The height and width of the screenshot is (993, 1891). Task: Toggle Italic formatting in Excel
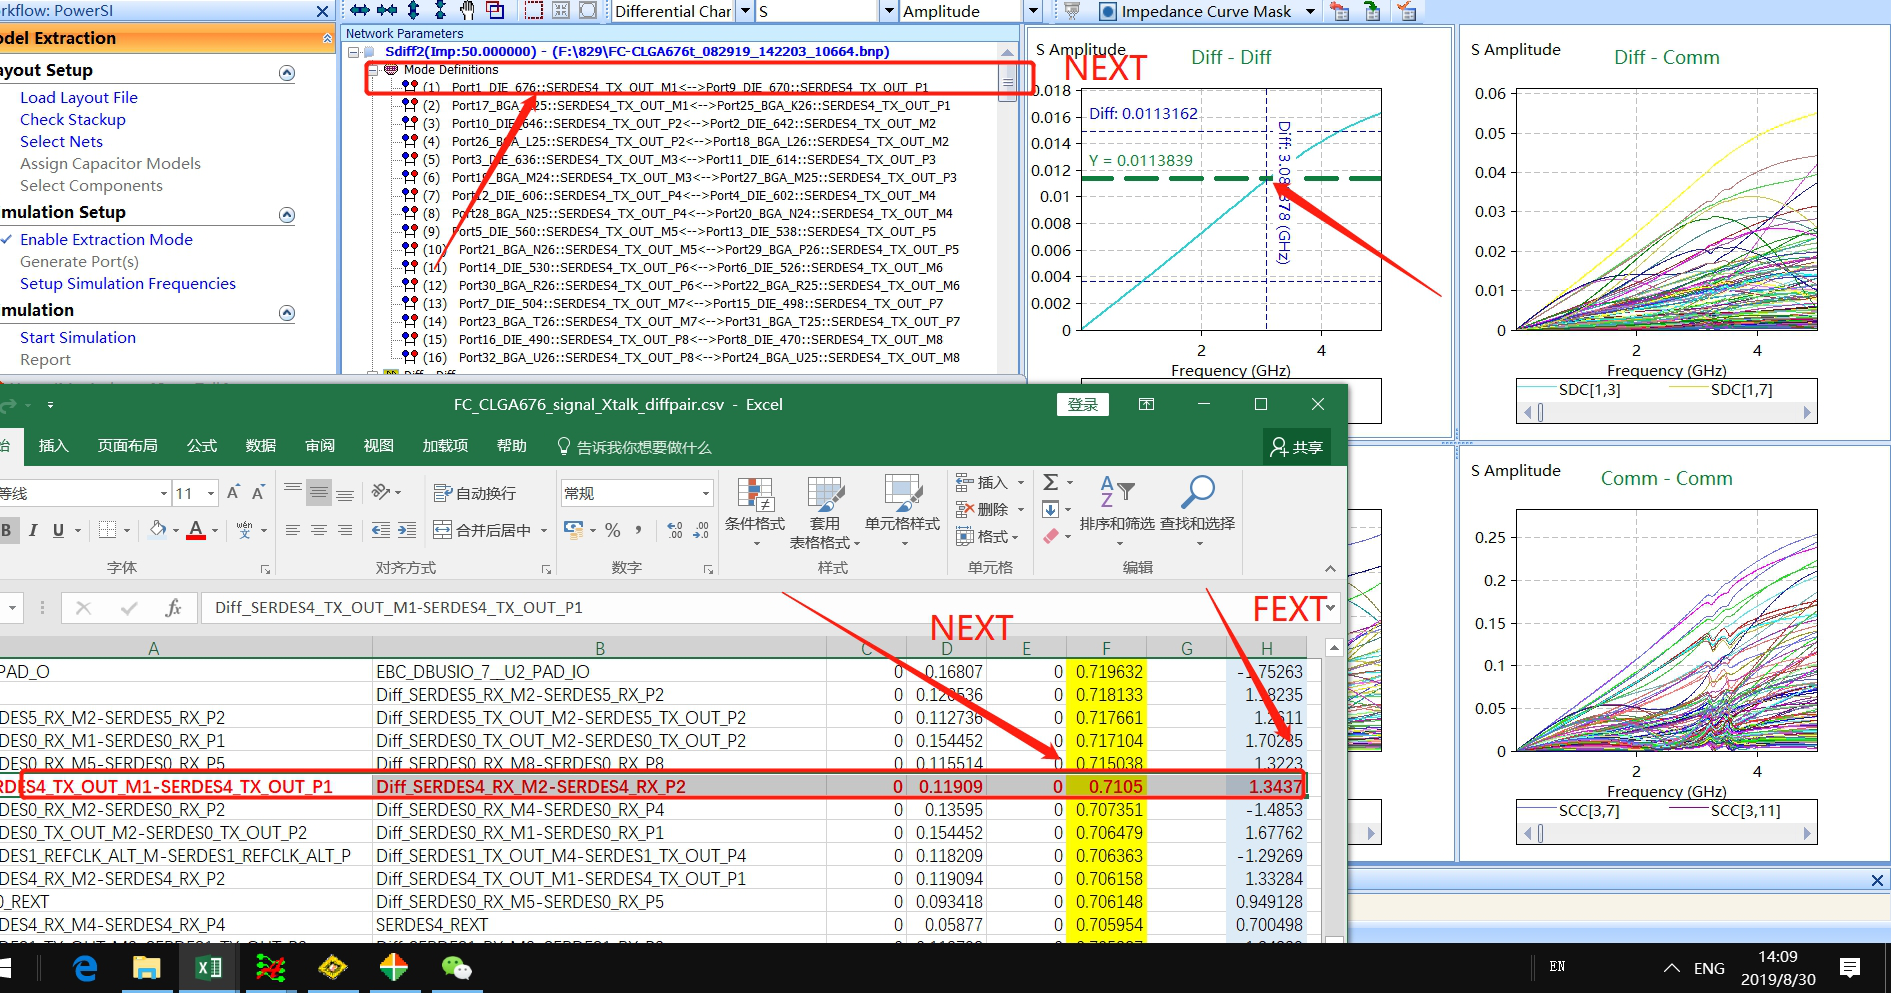[33, 530]
